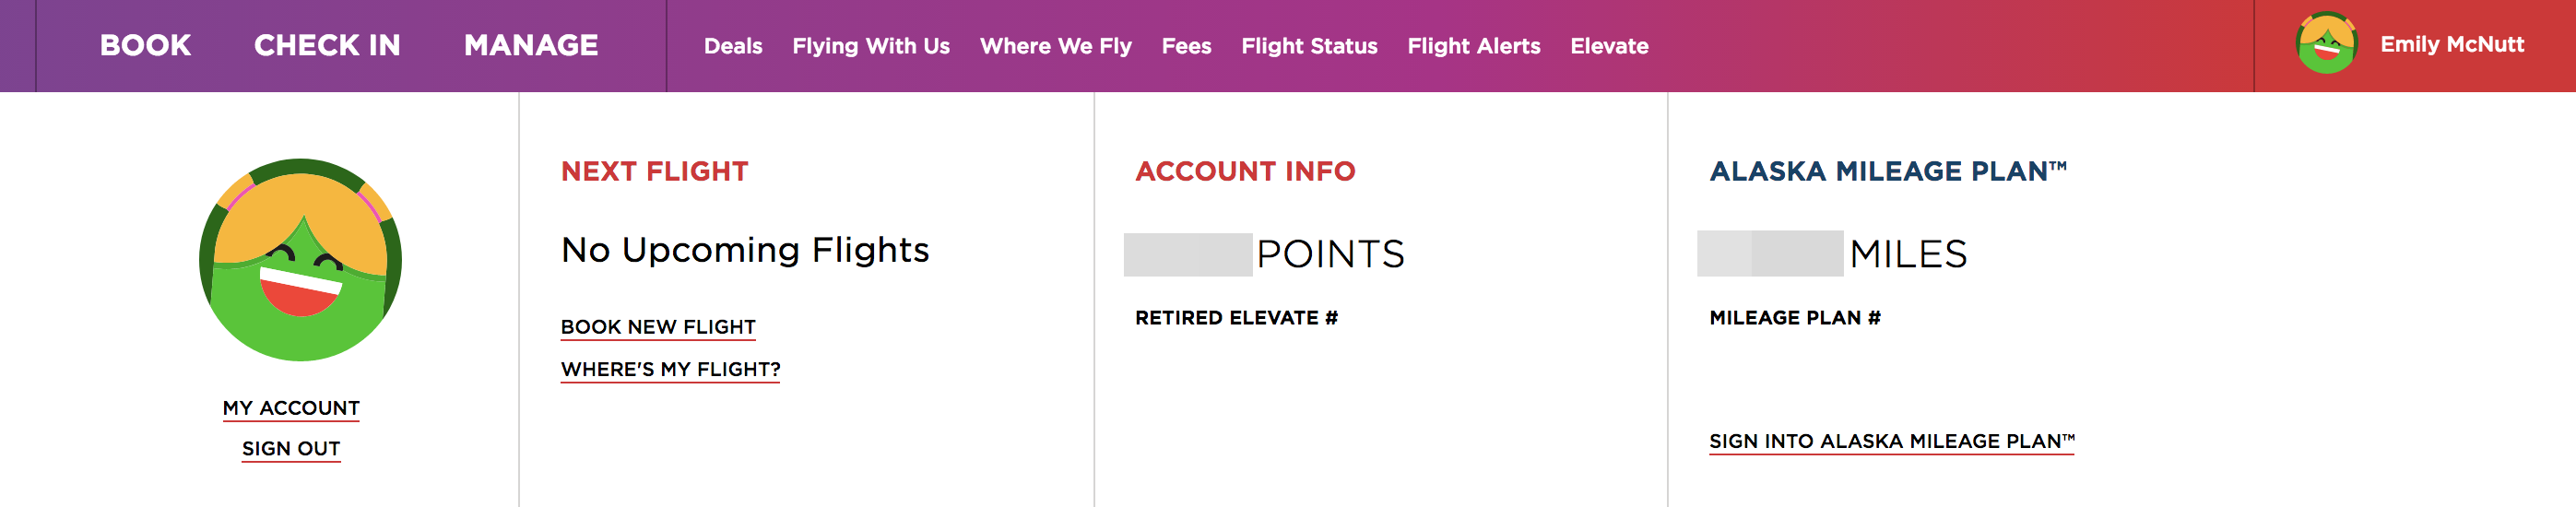Open WHERE'S MY FLIGHT? link
Image resolution: width=2576 pixels, height=507 pixels.
coord(670,369)
